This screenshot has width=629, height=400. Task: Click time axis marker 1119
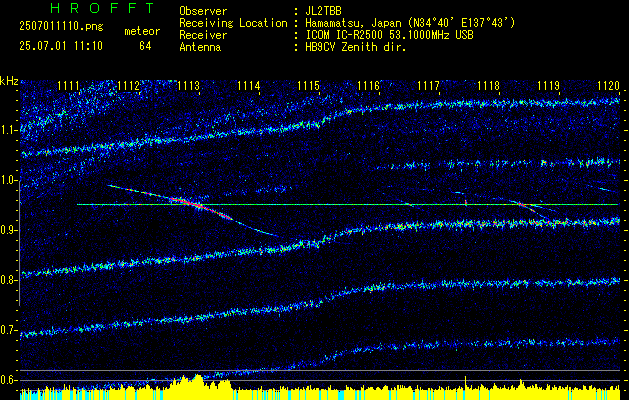pos(549,86)
